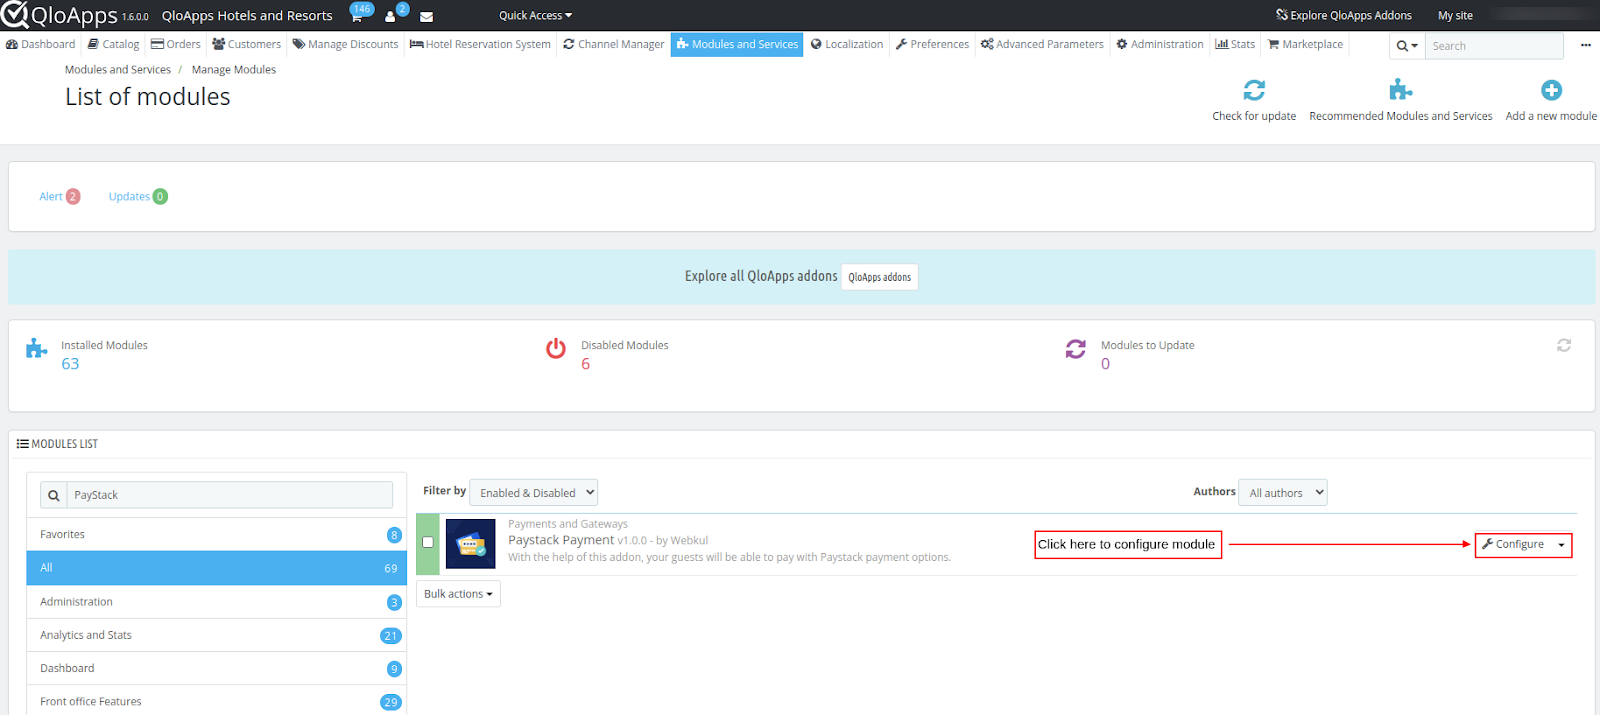Open the Preferences menu
This screenshot has height=715, width=1600.
coord(932,44)
